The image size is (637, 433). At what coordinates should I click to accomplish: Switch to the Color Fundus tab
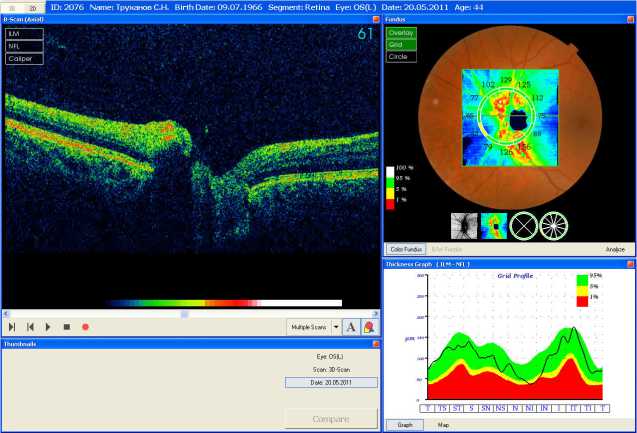coord(406,248)
